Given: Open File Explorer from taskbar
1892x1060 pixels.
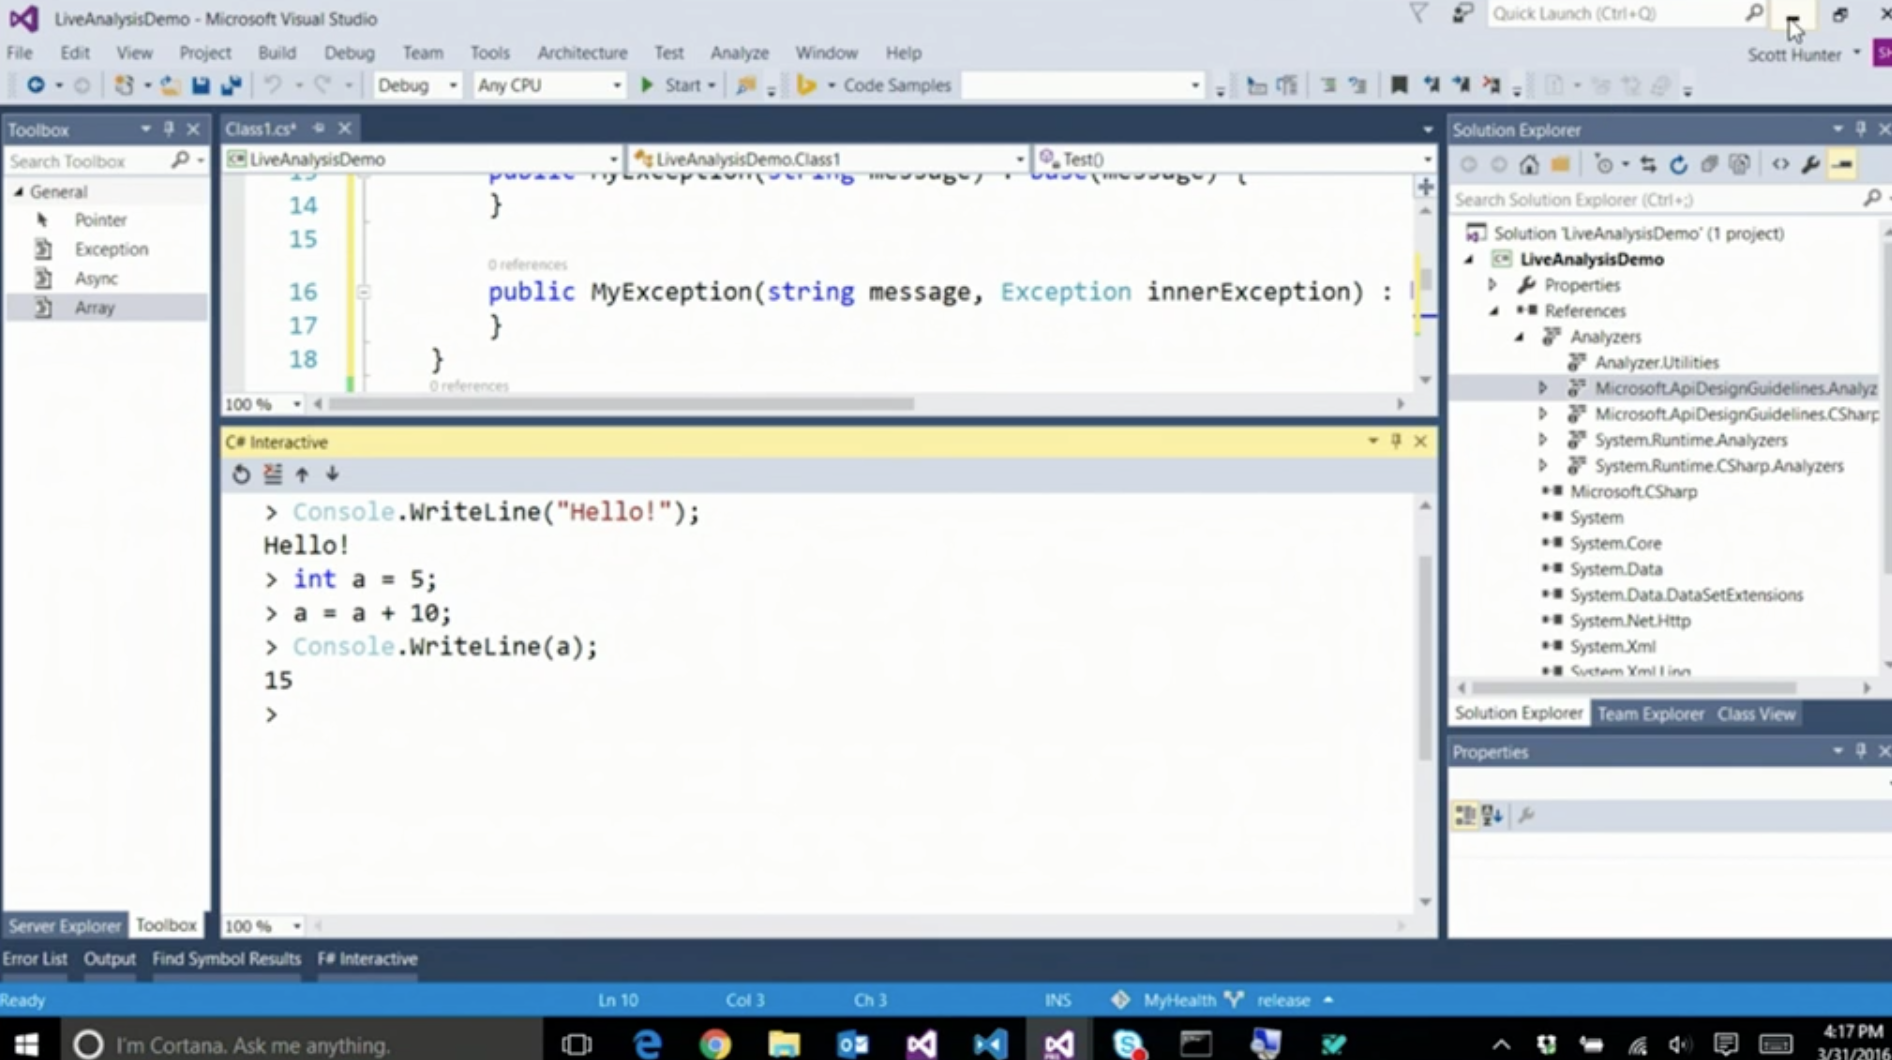Looking at the screenshot, I should click(784, 1044).
